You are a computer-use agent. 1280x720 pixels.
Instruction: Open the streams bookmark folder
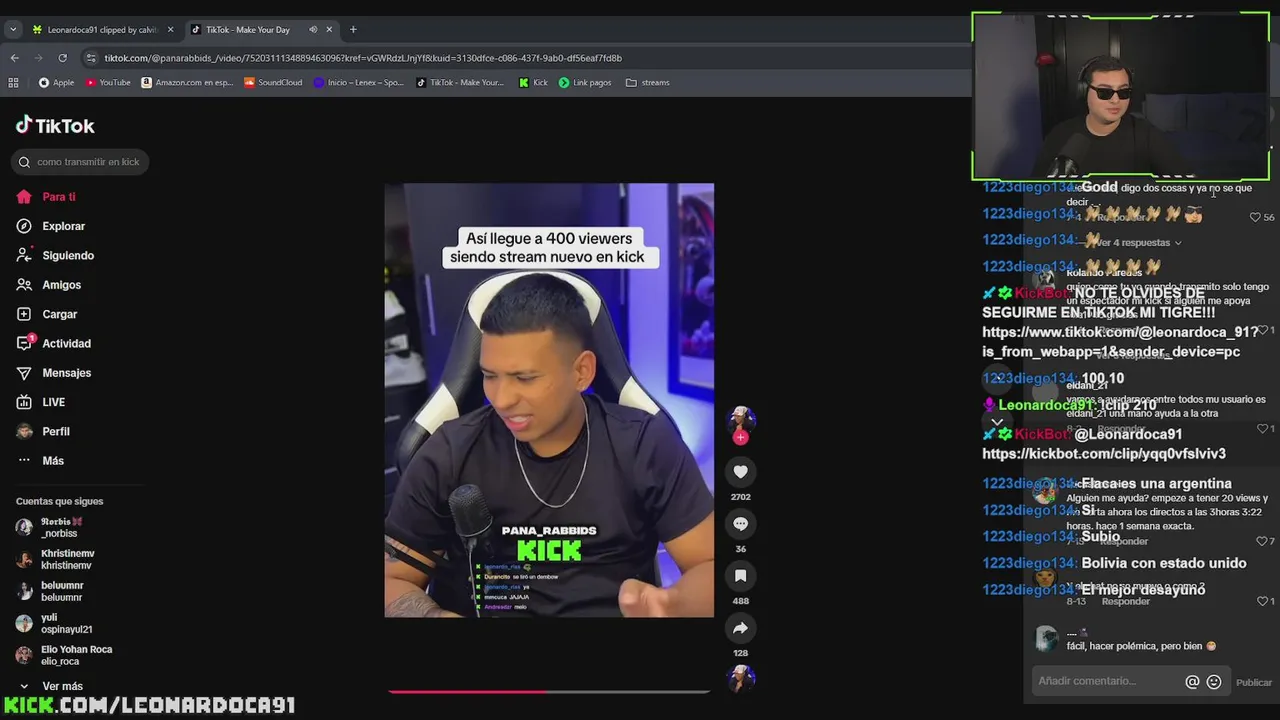click(648, 82)
